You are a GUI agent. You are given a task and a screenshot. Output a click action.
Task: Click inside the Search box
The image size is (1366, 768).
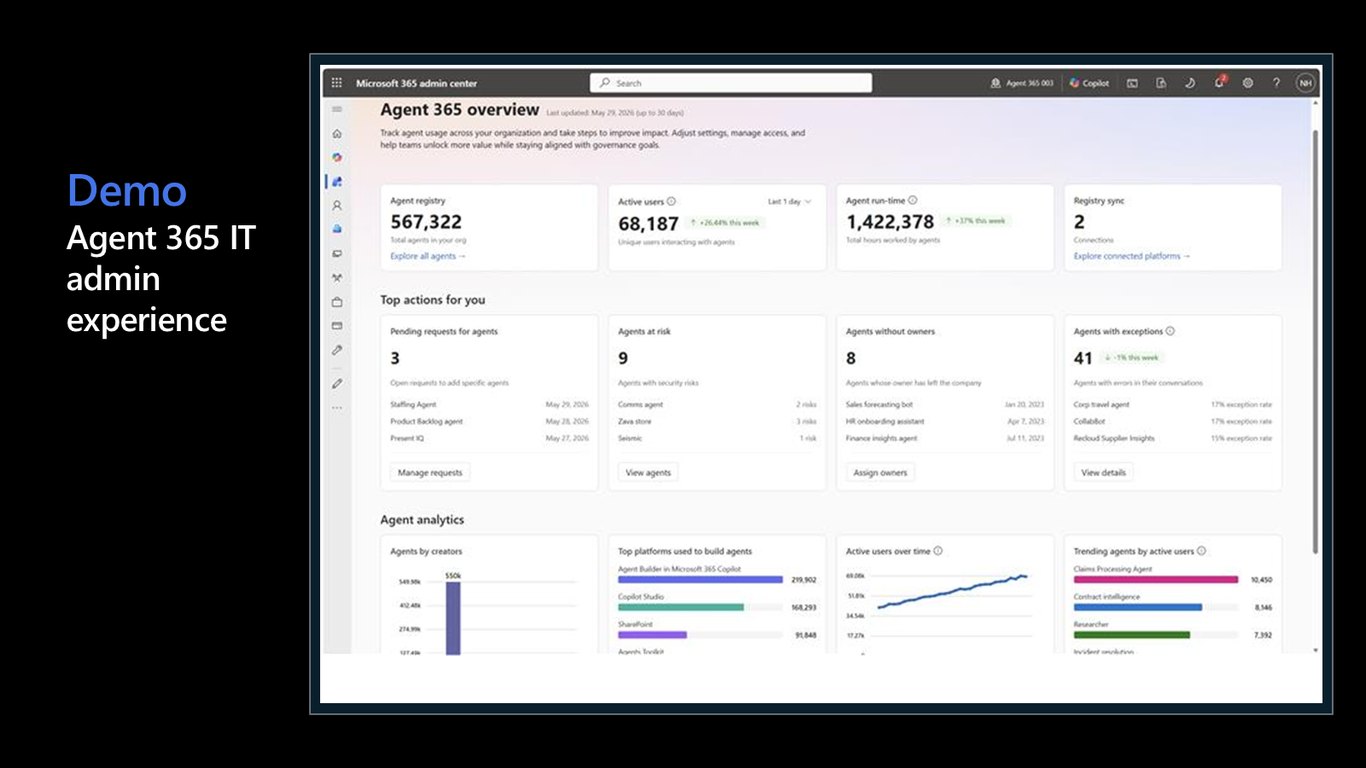tap(731, 83)
